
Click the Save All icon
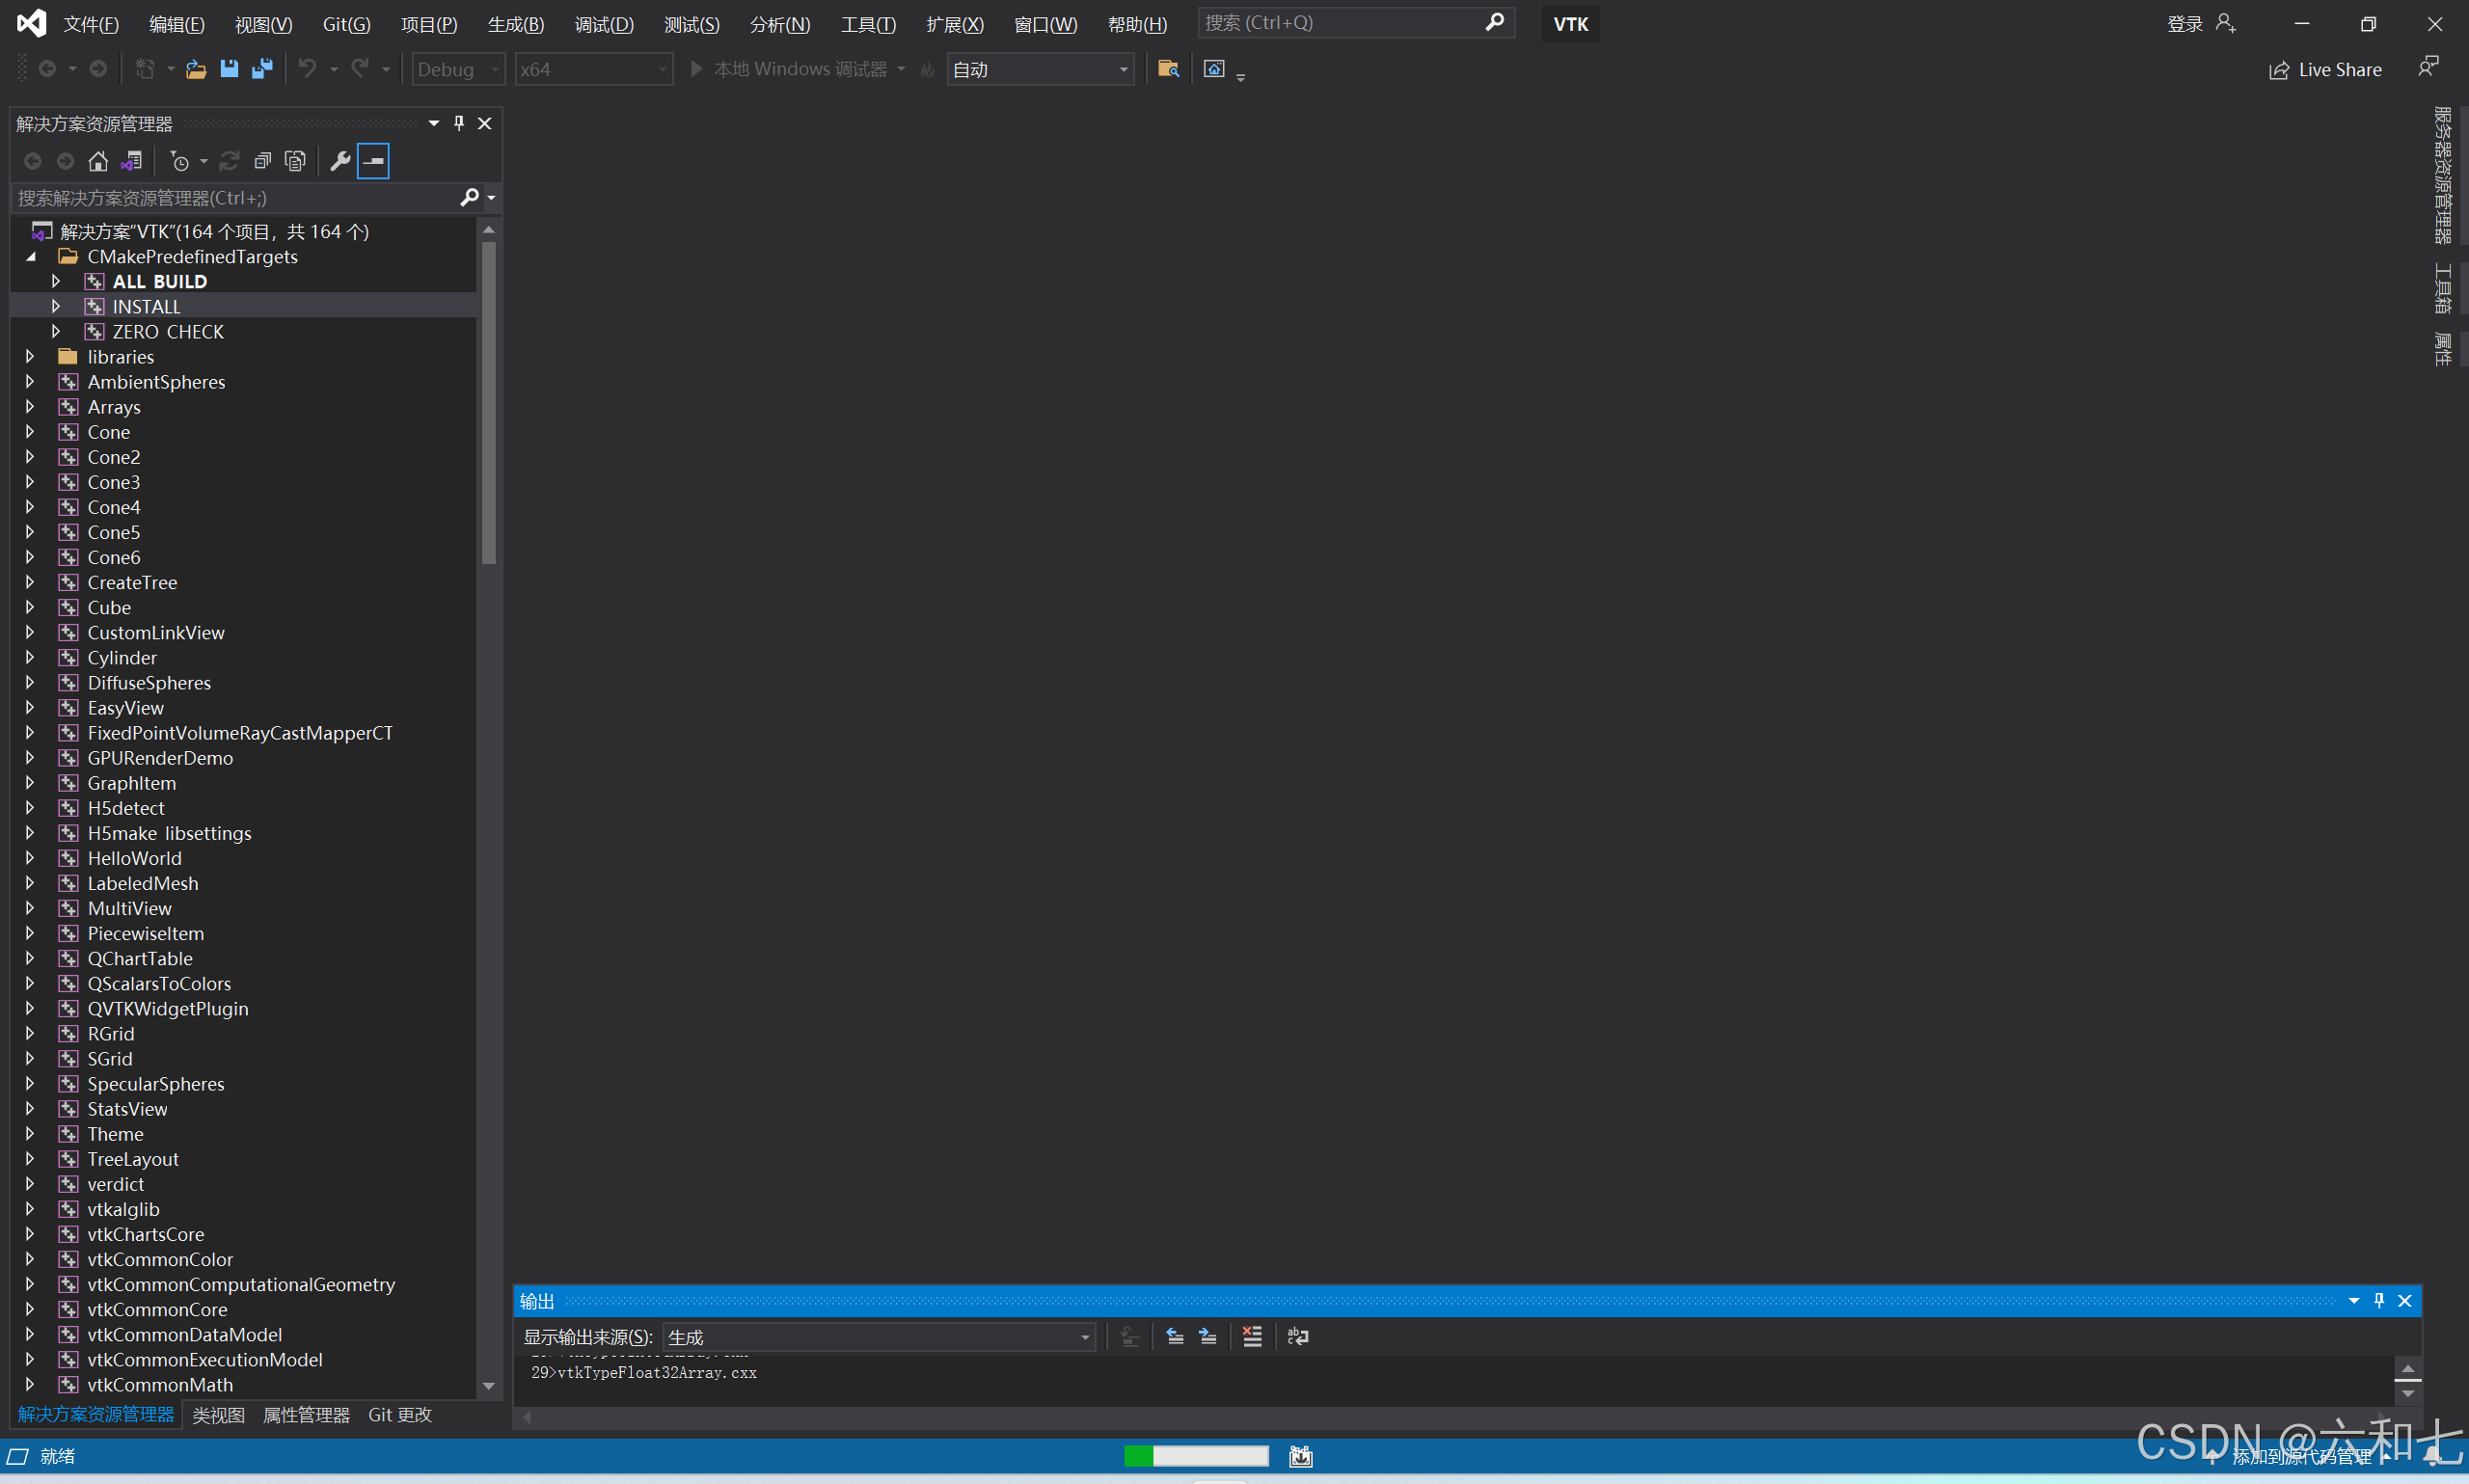click(x=262, y=69)
